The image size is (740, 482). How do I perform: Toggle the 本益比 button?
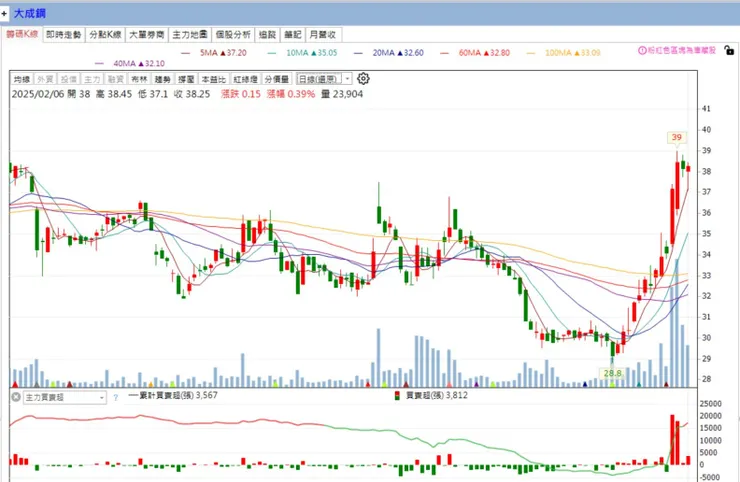[x=214, y=79]
